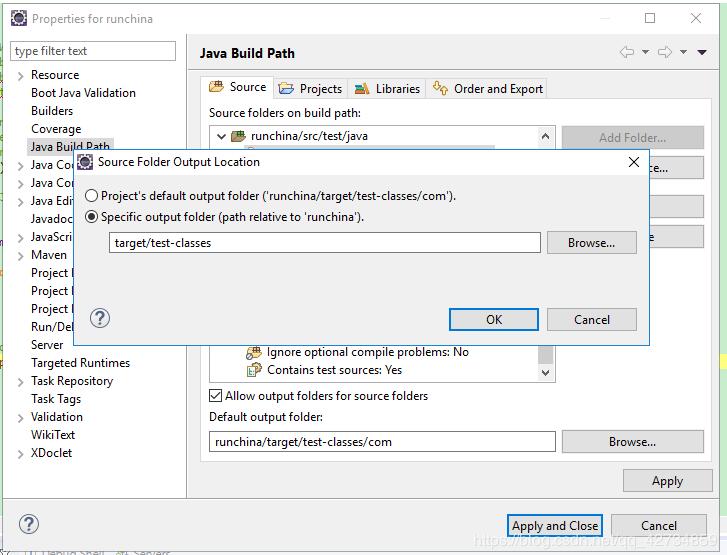Click the help question mark in Source Folder dialog
The width and height of the screenshot is (727, 555).
100,318
